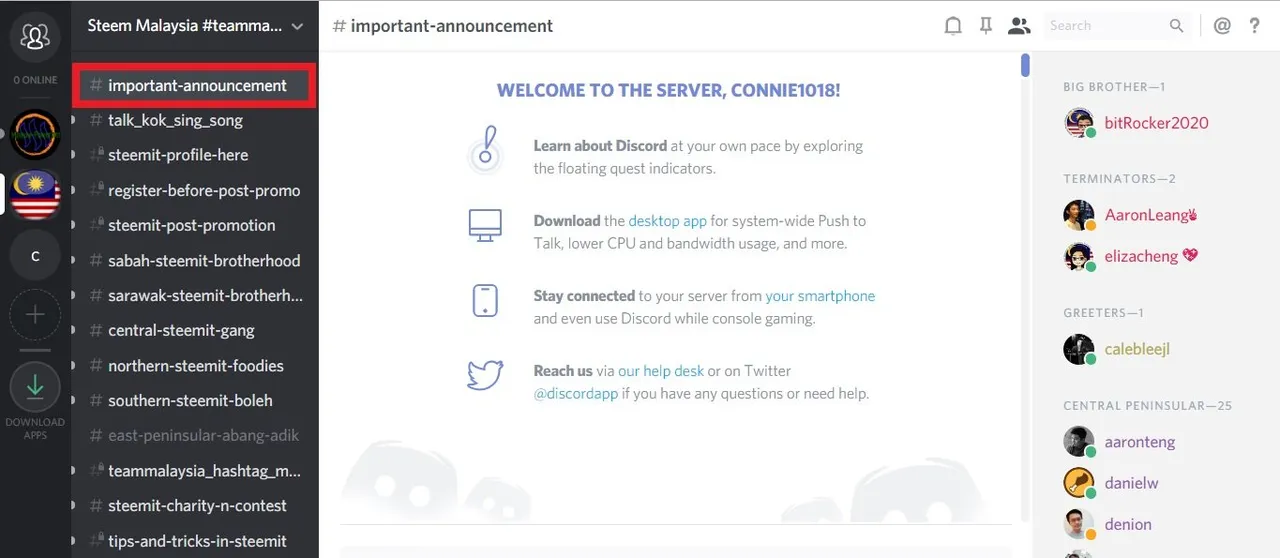The height and width of the screenshot is (558, 1280).
Task: Open the Friends home icon
Action: point(35,37)
